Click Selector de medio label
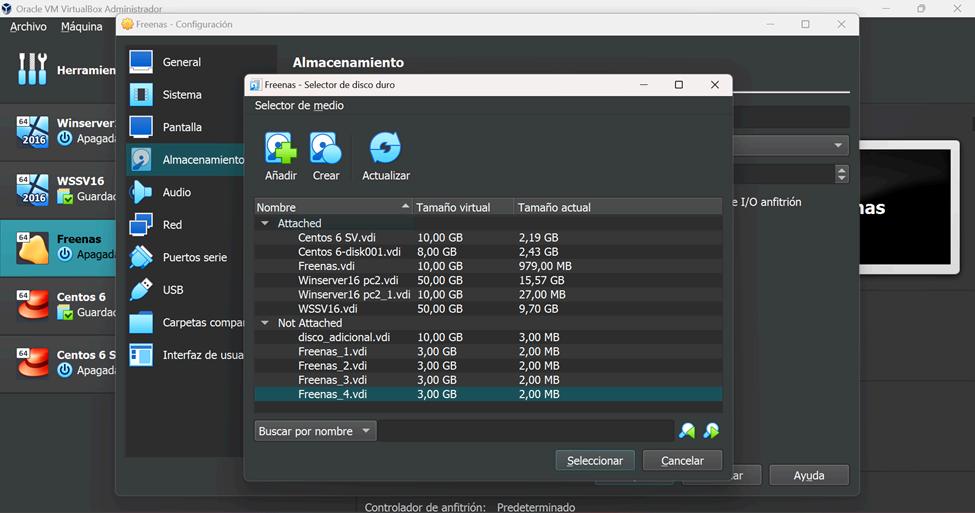975x513 pixels. click(299, 106)
